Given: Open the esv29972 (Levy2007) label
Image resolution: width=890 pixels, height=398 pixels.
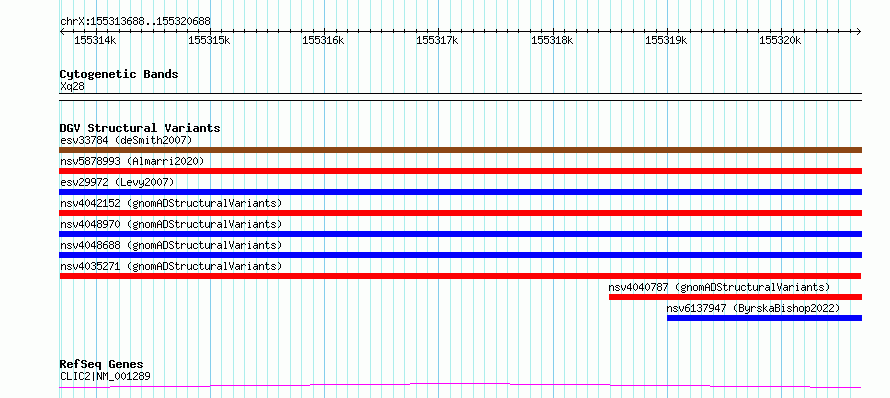Looking at the screenshot, I should tap(117, 182).
